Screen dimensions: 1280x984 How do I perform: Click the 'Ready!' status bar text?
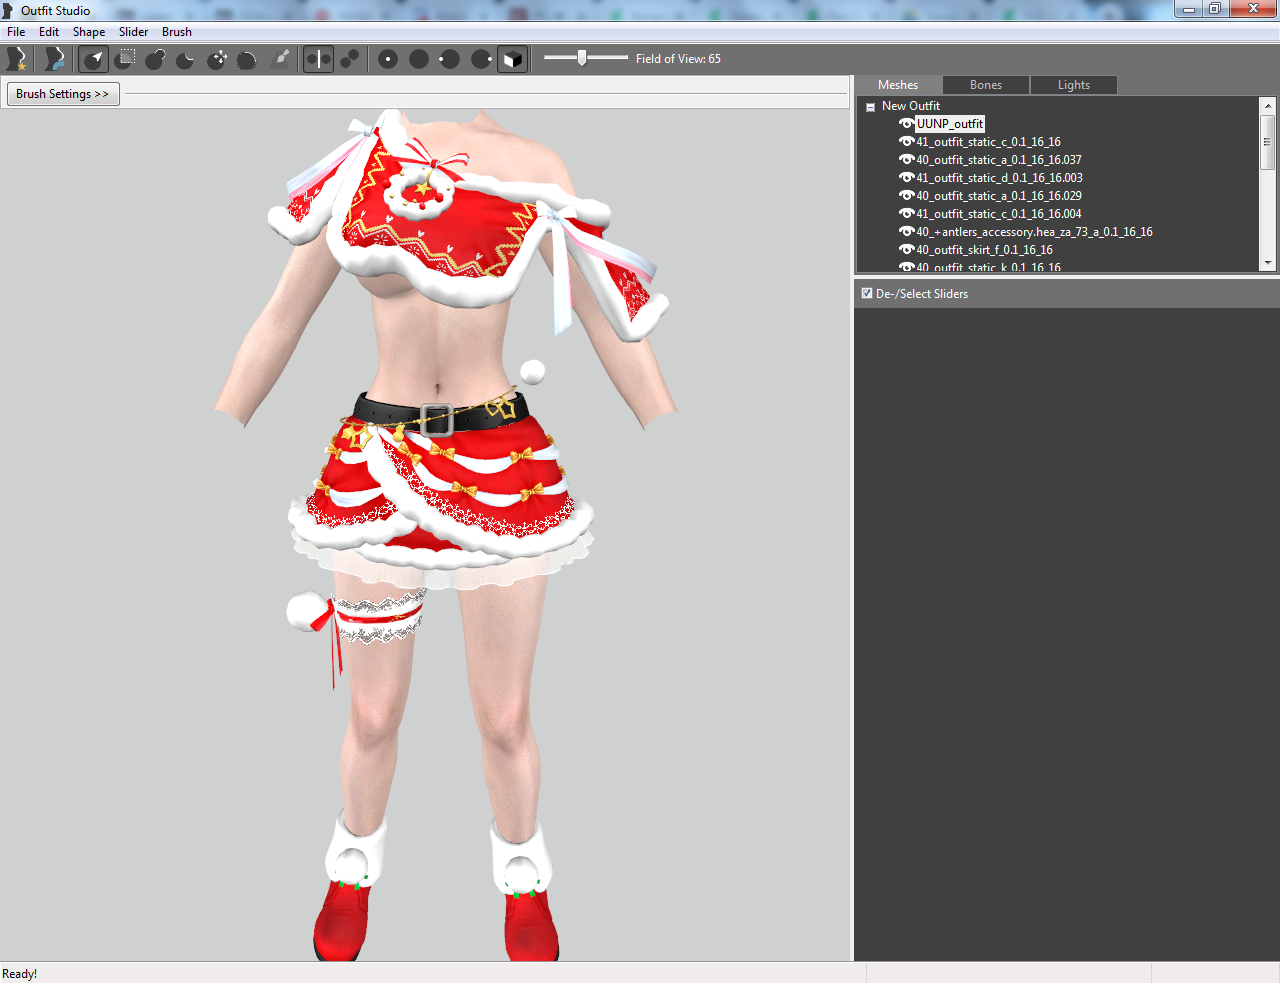[x=20, y=974]
